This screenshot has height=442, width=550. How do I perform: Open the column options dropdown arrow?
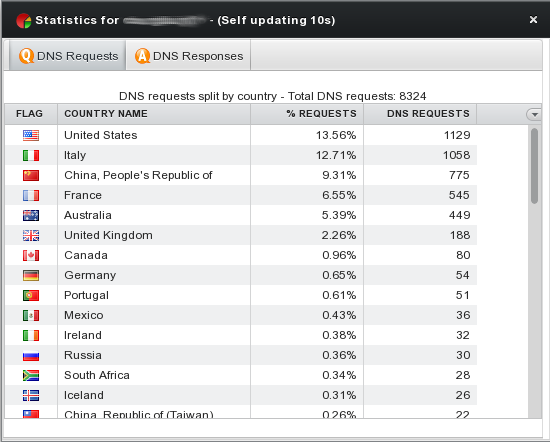(534, 114)
